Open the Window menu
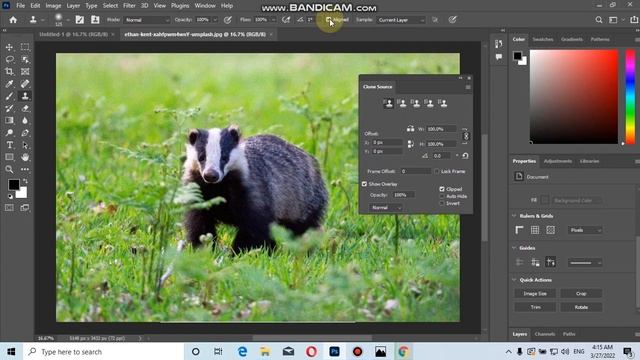This screenshot has width=640, height=360. coord(205,6)
